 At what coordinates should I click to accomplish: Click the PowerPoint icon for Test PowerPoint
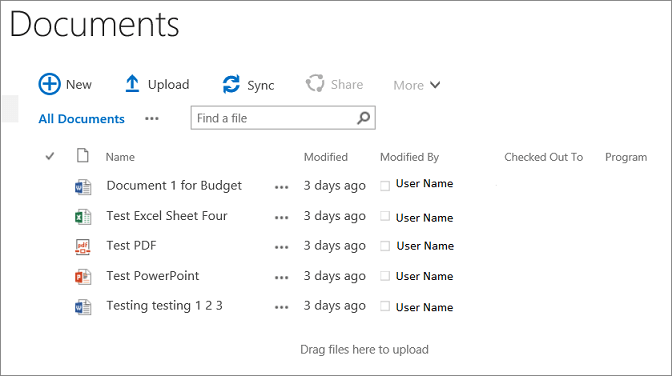[x=83, y=277]
